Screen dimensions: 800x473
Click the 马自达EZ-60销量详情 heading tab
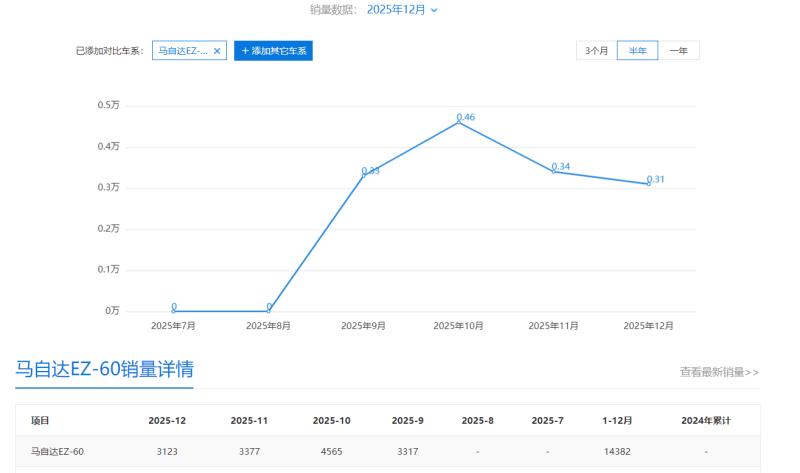[105, 369]
